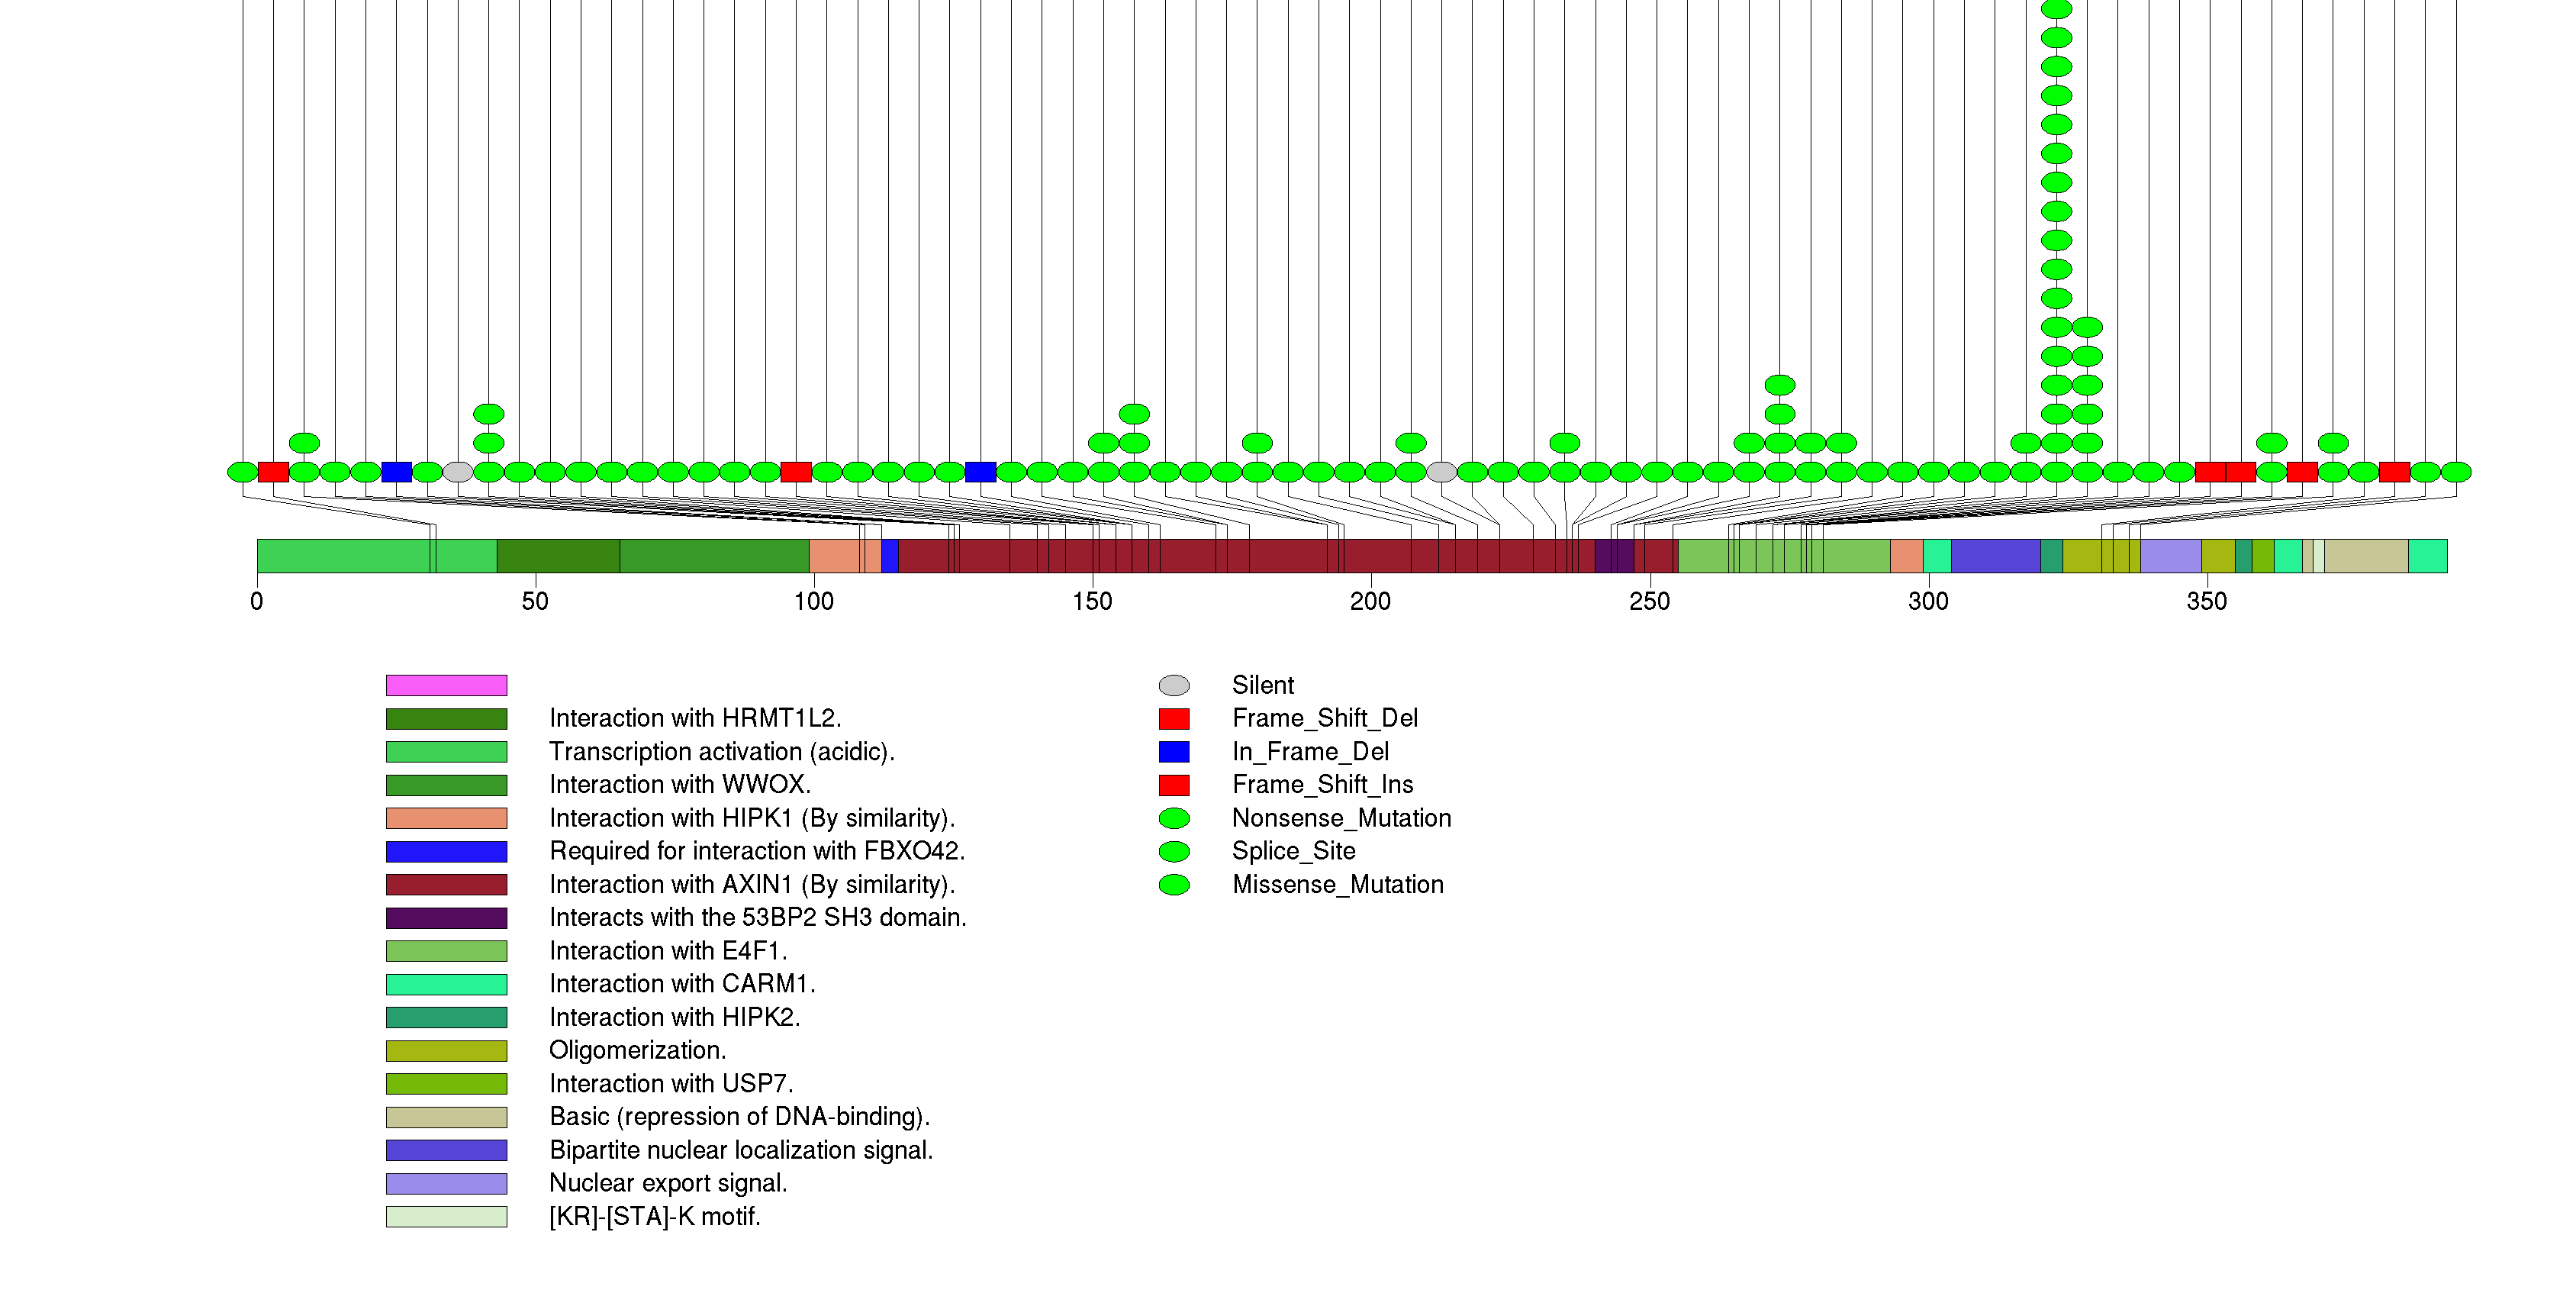Click the first blue In_Frame_Del mutation marker
Viewport: 2576px width, 1290px height.
coord(396,472)
